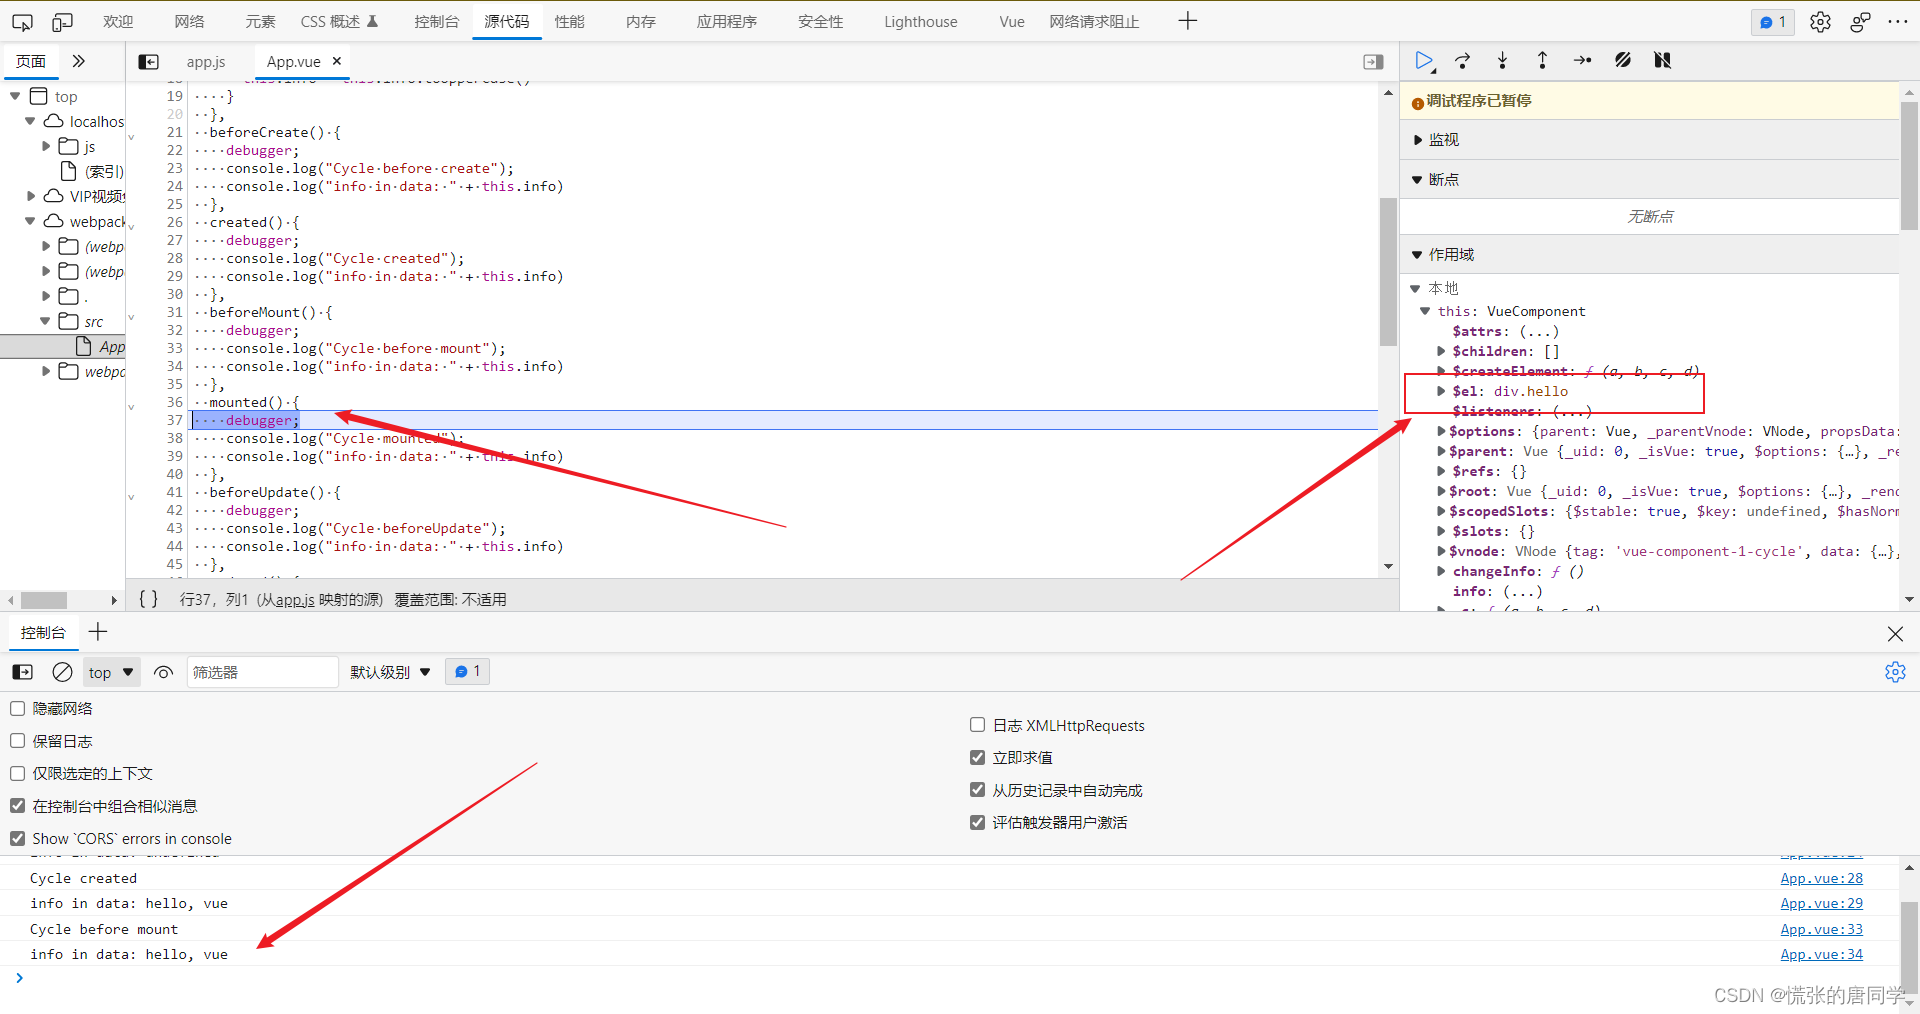
Task: Uncheck the 立即求值 option
Action: [x=978, y=757]
